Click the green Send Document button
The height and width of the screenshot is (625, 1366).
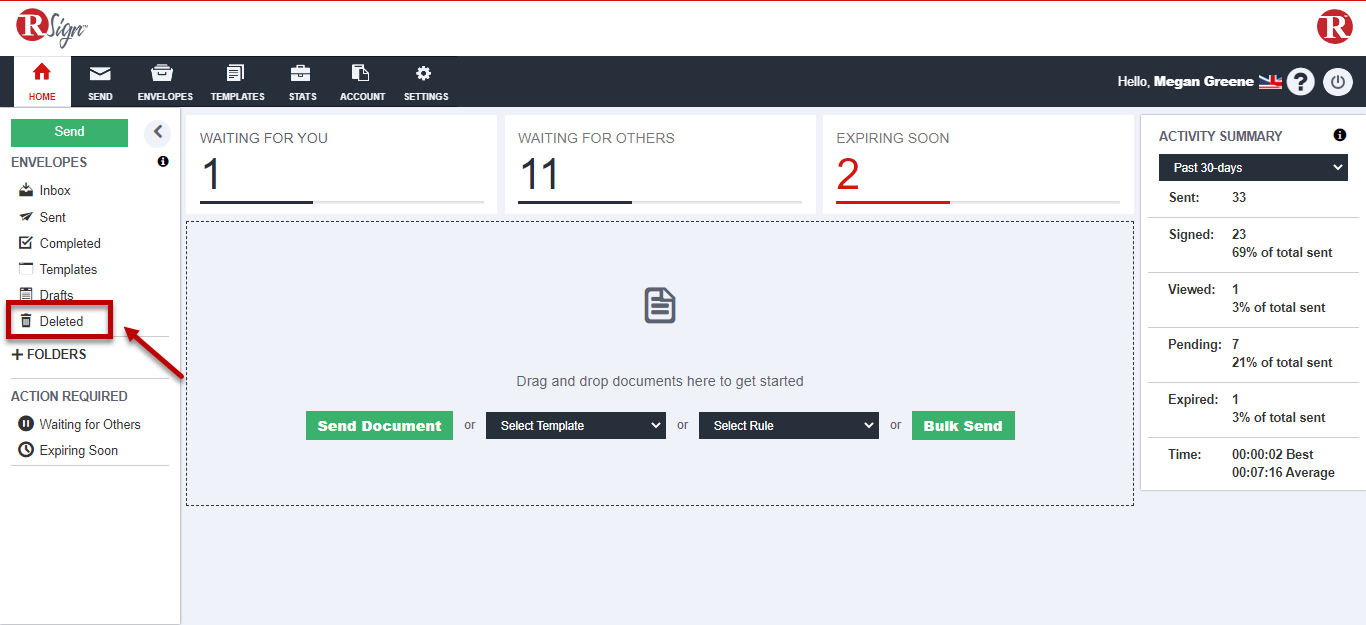click(379, 426)
